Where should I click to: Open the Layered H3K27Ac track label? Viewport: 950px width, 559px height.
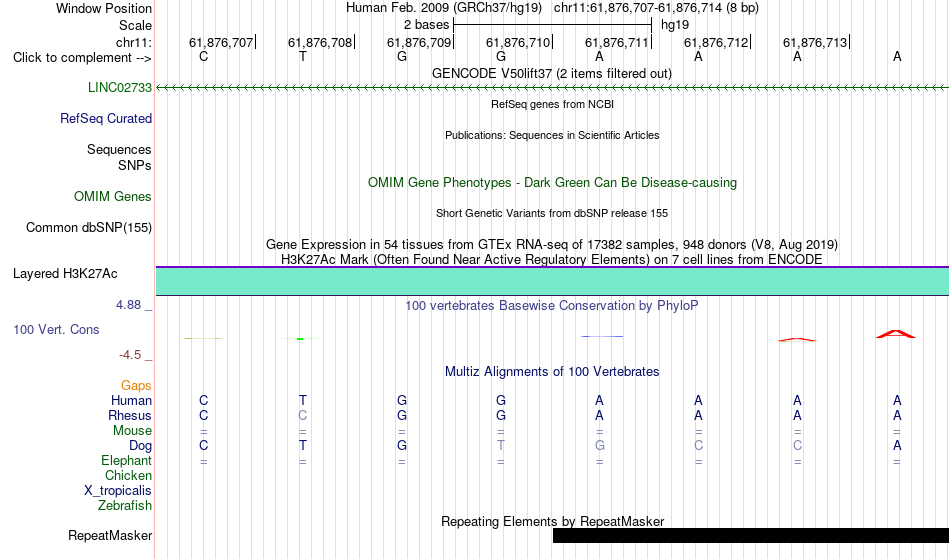[65, 274]
